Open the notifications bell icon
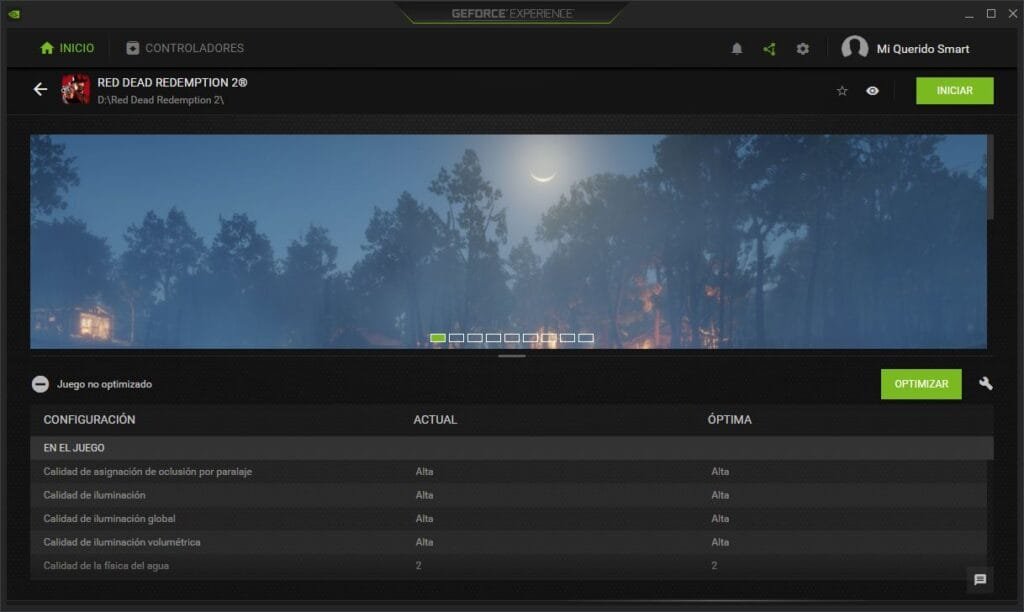 (737, 48)
